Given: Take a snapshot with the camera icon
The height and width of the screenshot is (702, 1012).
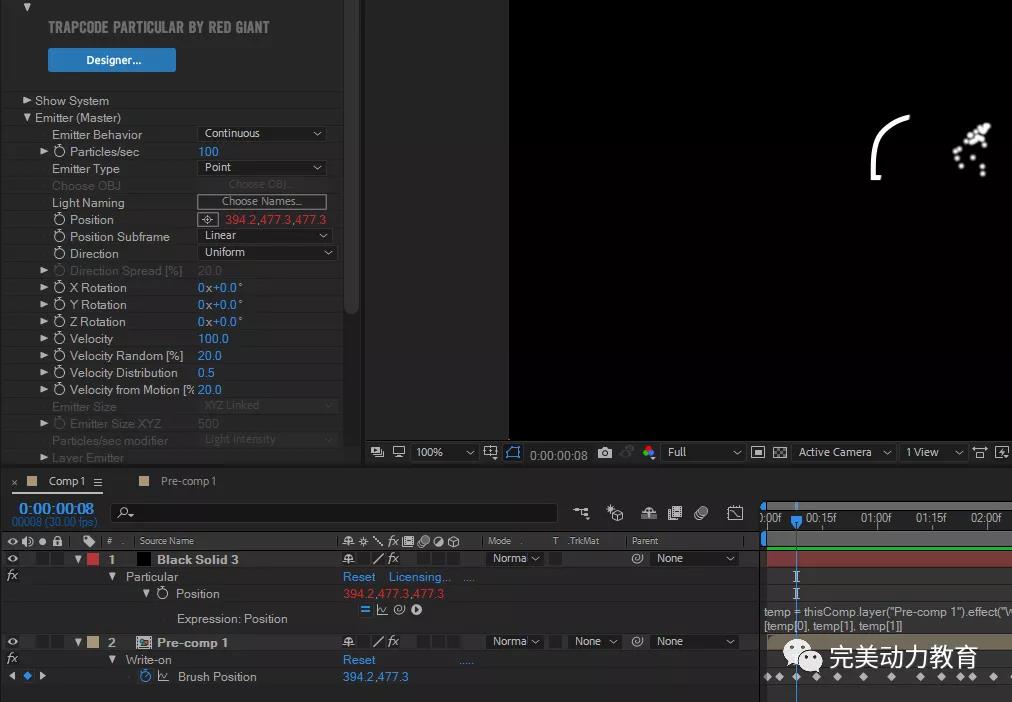Looking at the screenshot, I should pyautogui.click(x=604, y=453).
